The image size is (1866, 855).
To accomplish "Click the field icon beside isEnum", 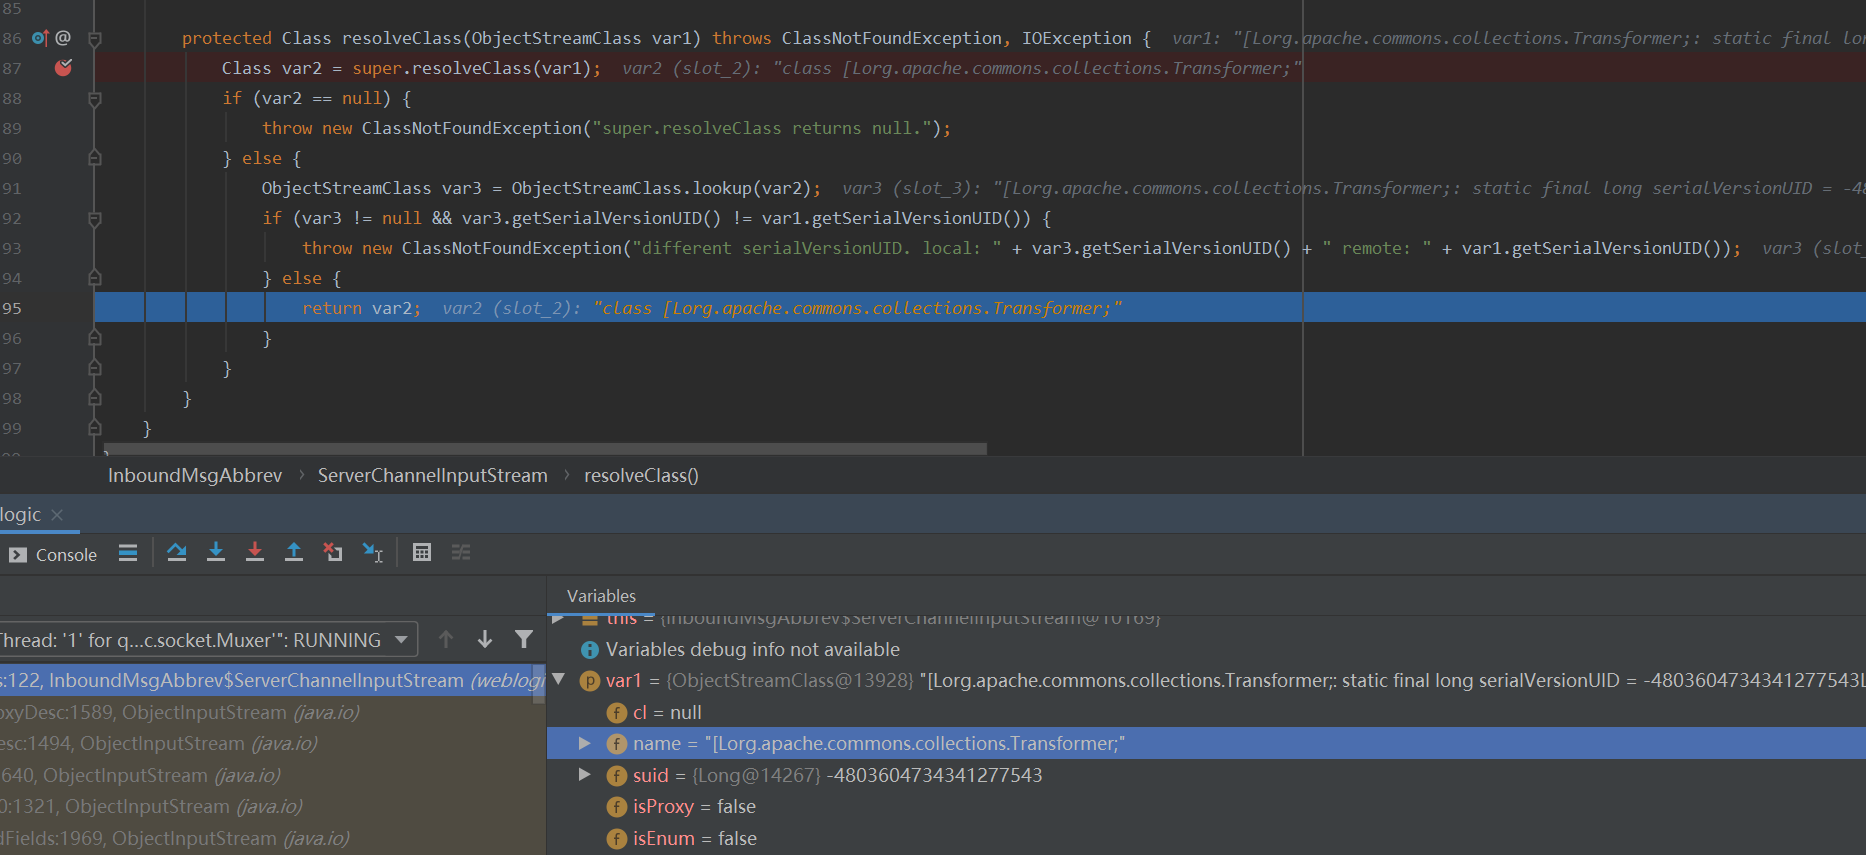I will click(617, 839).
